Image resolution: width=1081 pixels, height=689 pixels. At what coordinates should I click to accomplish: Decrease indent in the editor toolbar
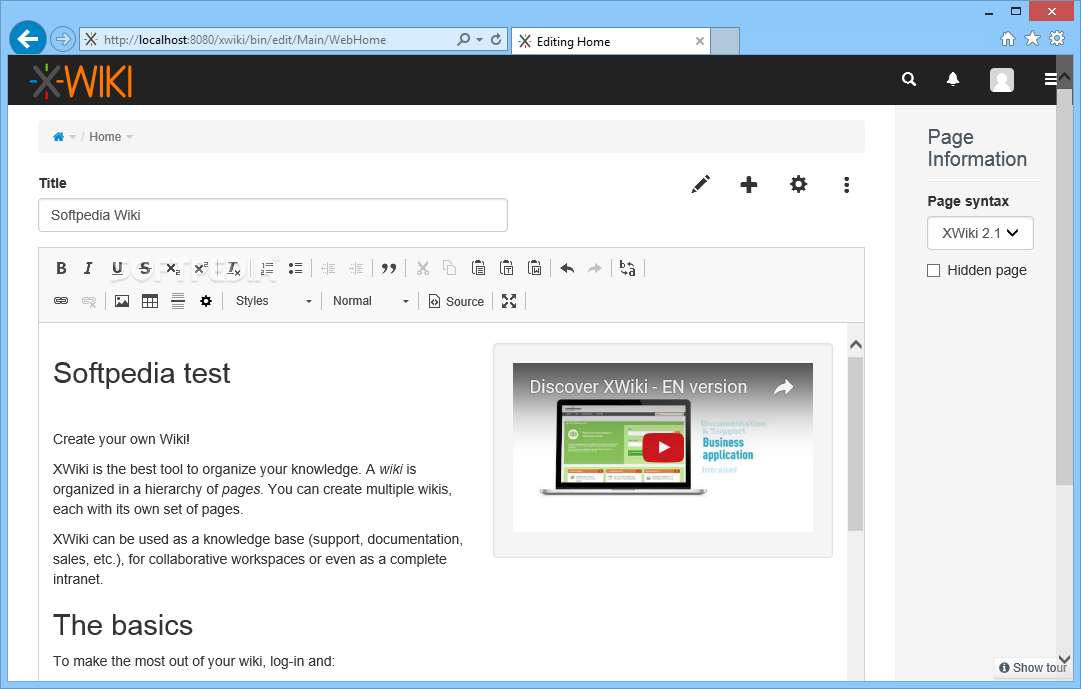tap(328, 268)
